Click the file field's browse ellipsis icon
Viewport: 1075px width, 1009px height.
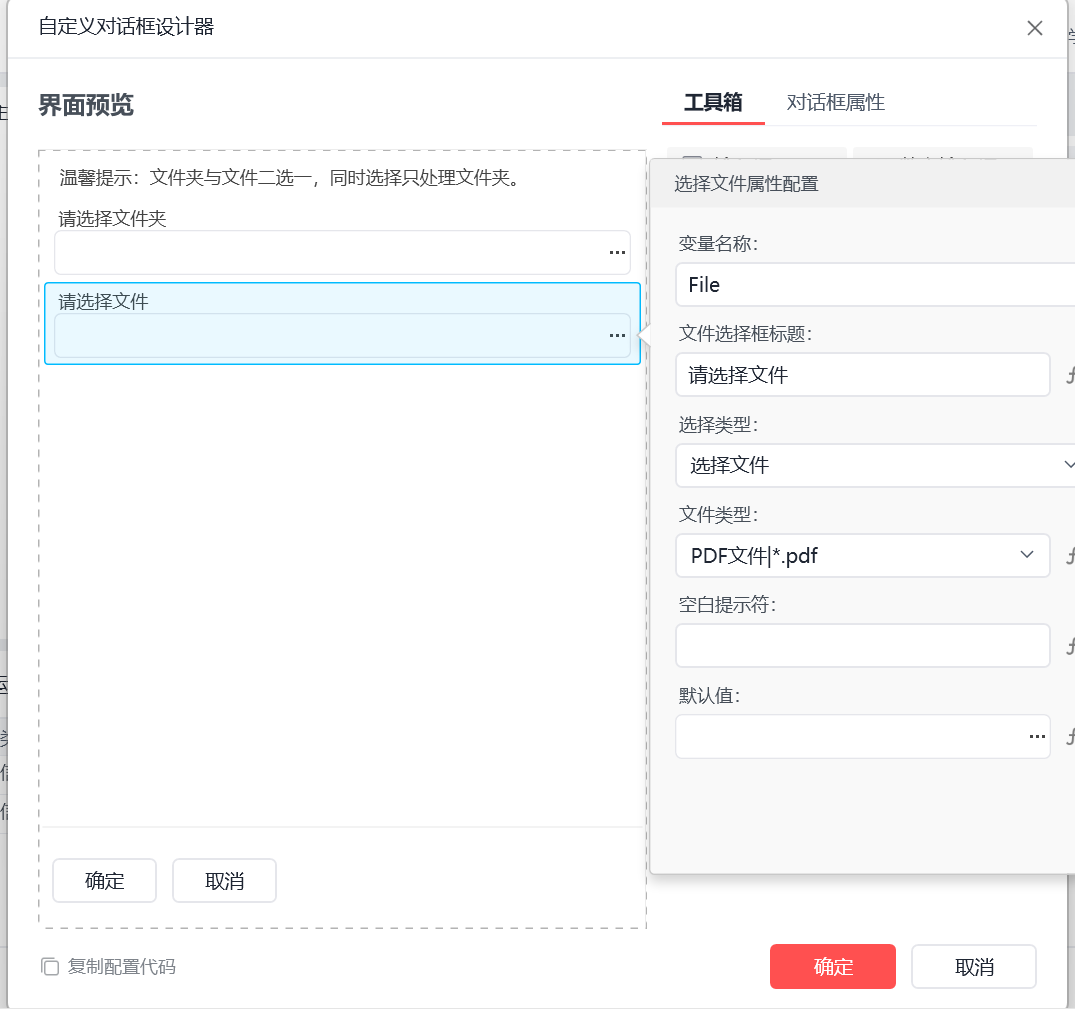pyautogui.click(x=617, y=336)
